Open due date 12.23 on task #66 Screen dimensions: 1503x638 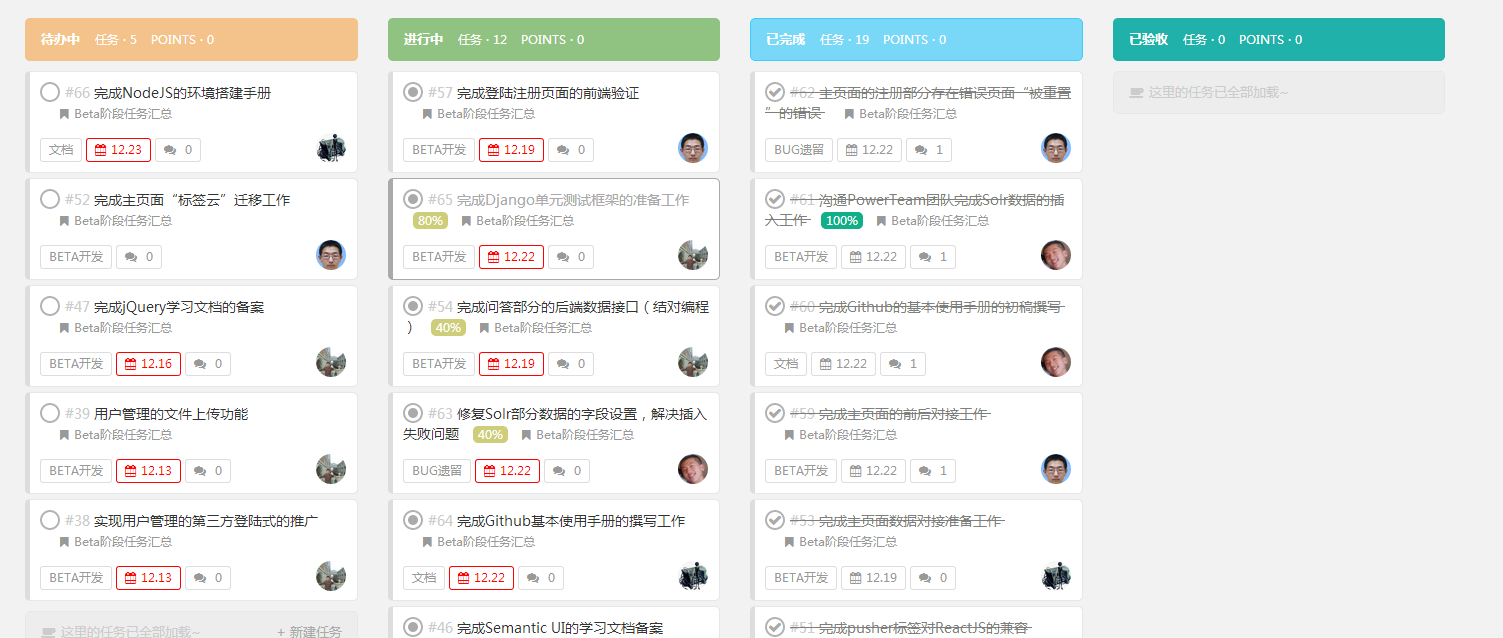(x=119, y=150)
